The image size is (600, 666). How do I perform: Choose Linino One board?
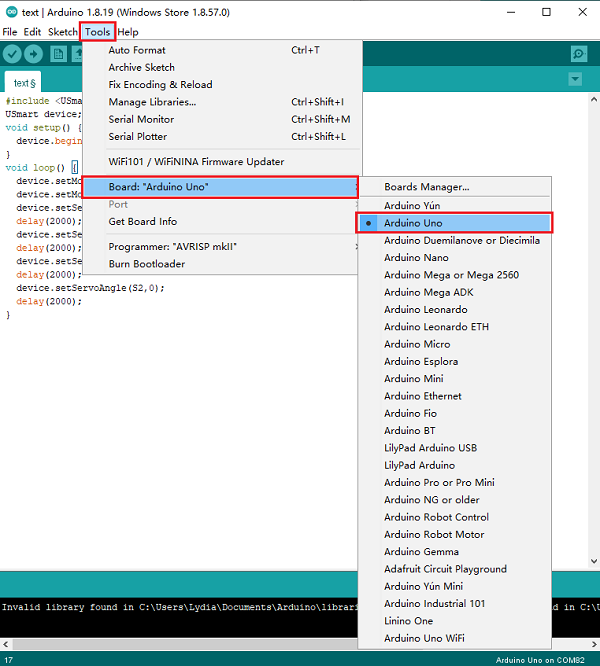(454, 621)
